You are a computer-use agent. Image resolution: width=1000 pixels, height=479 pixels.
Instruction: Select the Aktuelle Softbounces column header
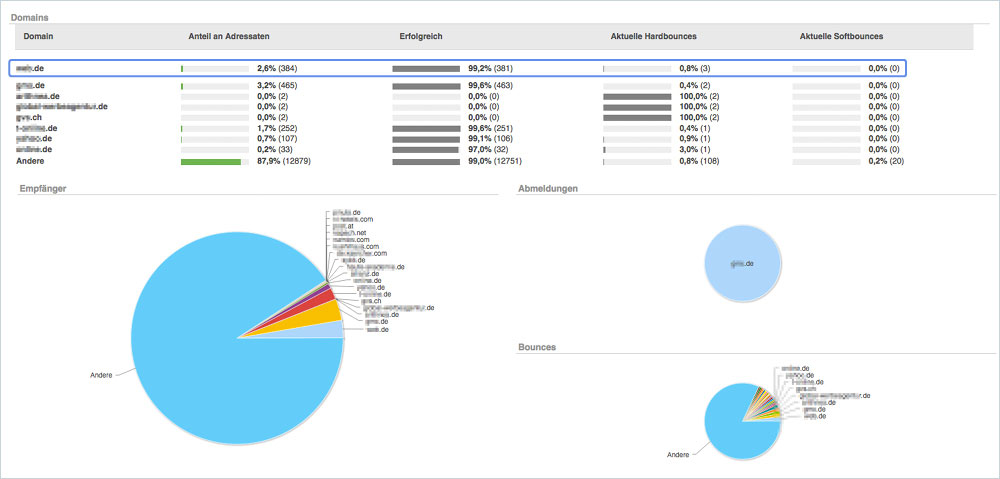pyautogui.click(x=841, y=36)
